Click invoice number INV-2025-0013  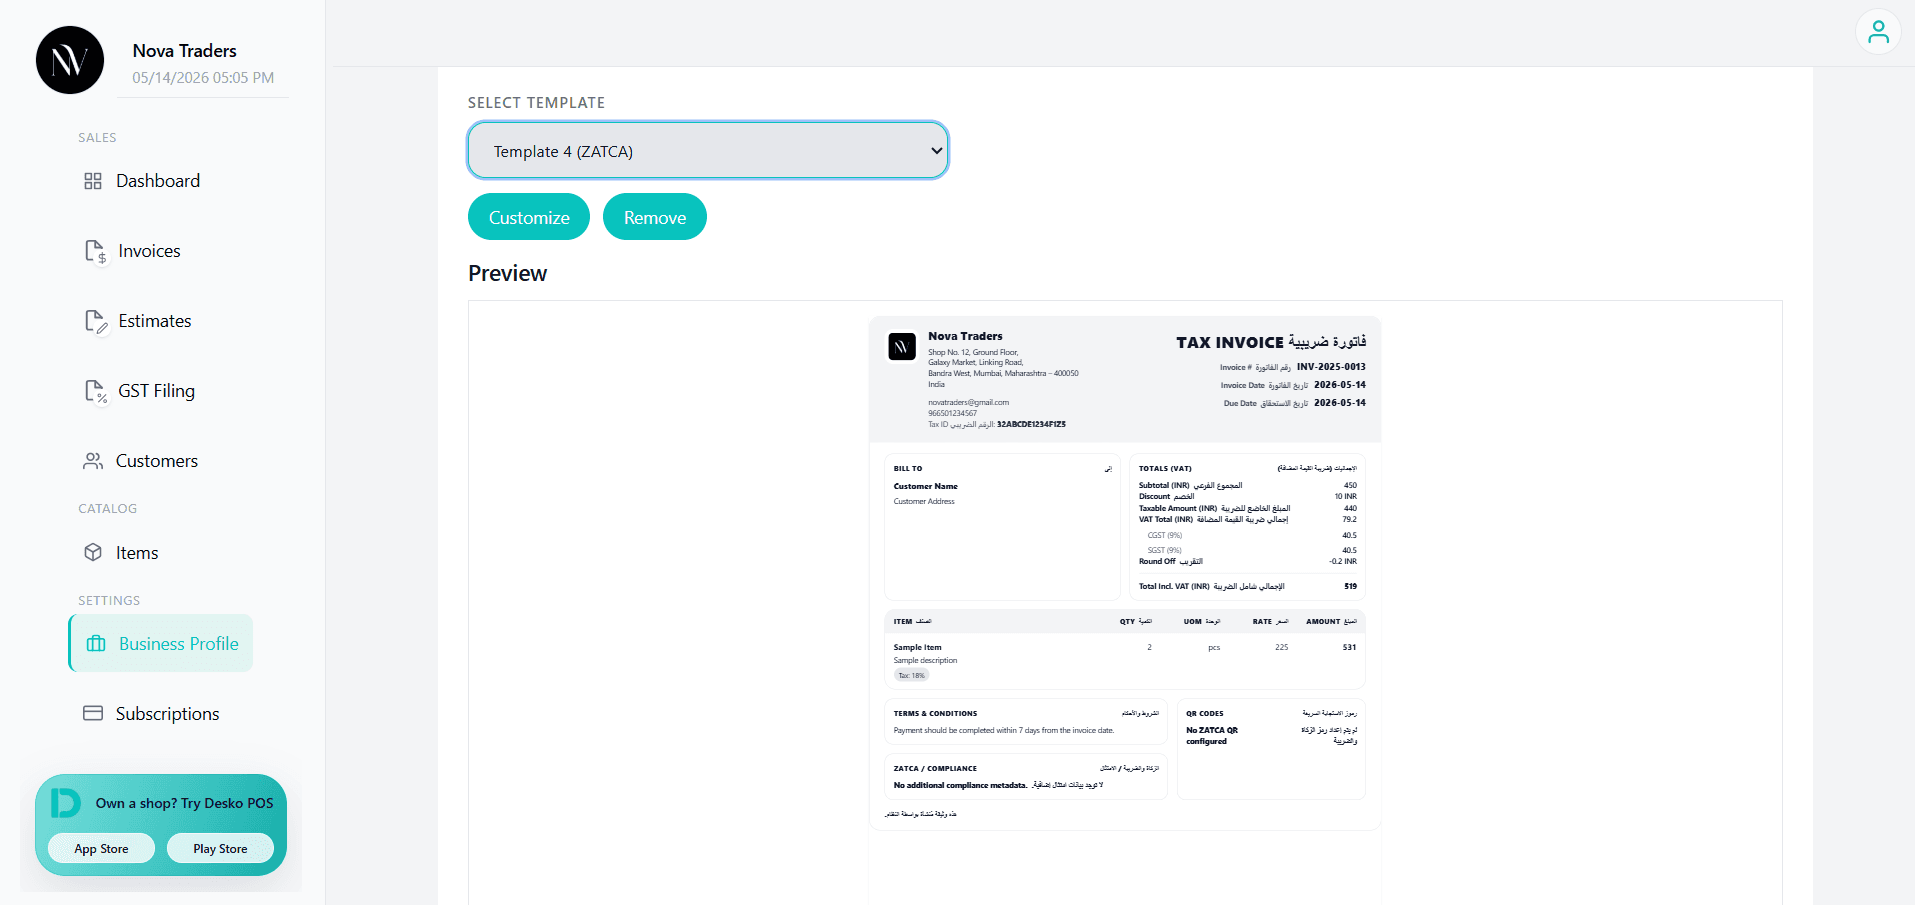coord(1331,367)
